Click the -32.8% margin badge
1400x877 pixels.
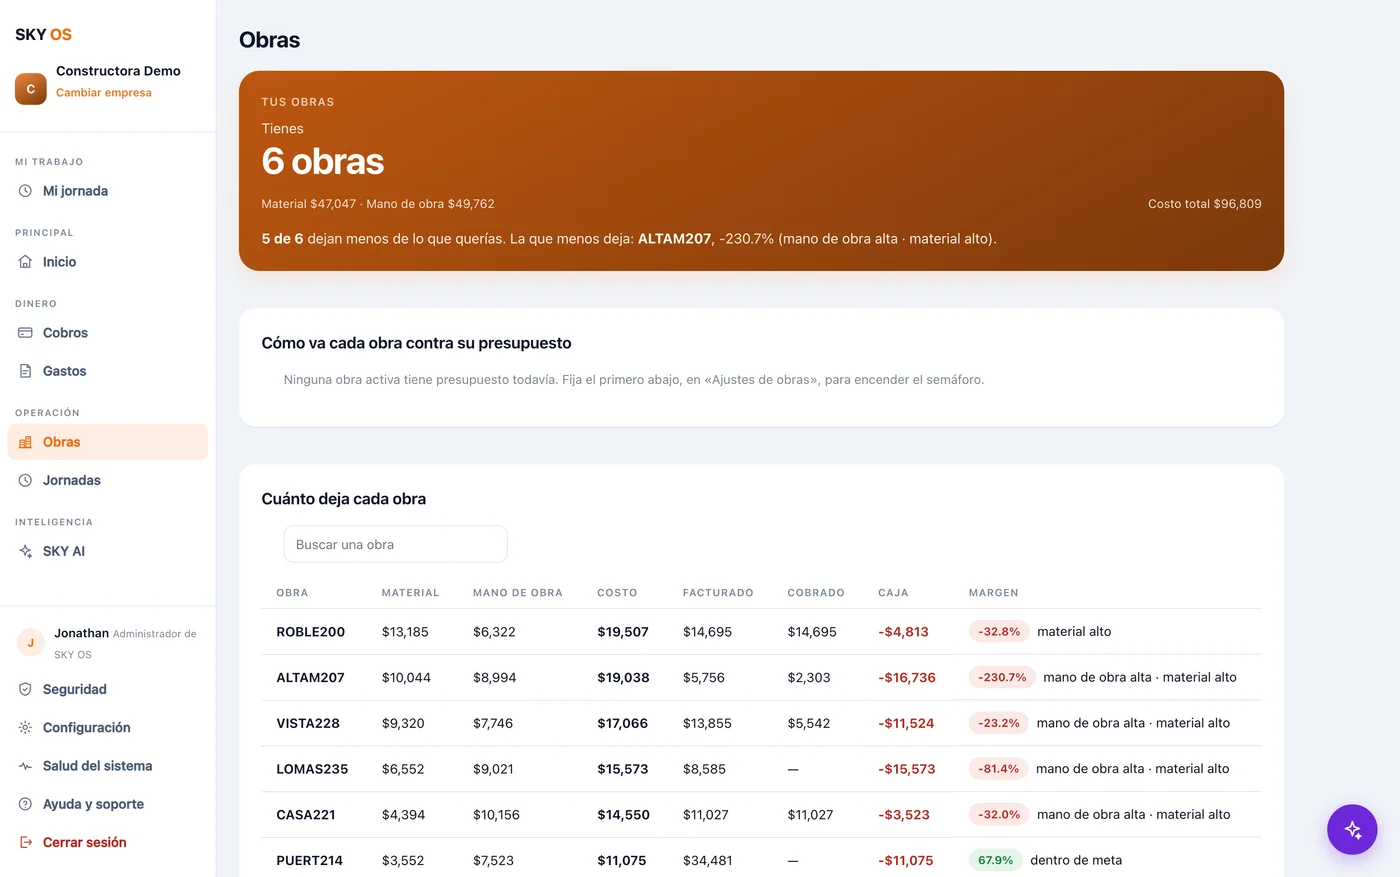click(x=999, y=632)
